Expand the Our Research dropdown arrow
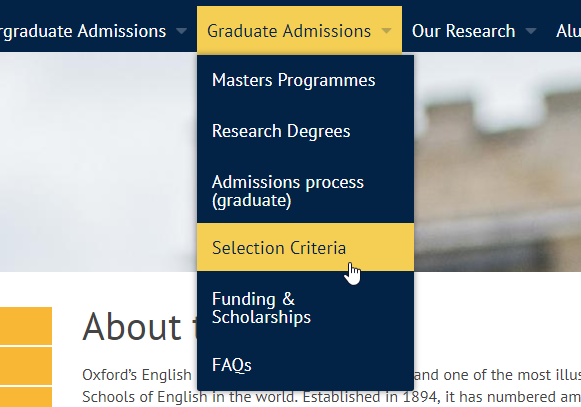This screenshot has height=407, width=581. [531, 31]
